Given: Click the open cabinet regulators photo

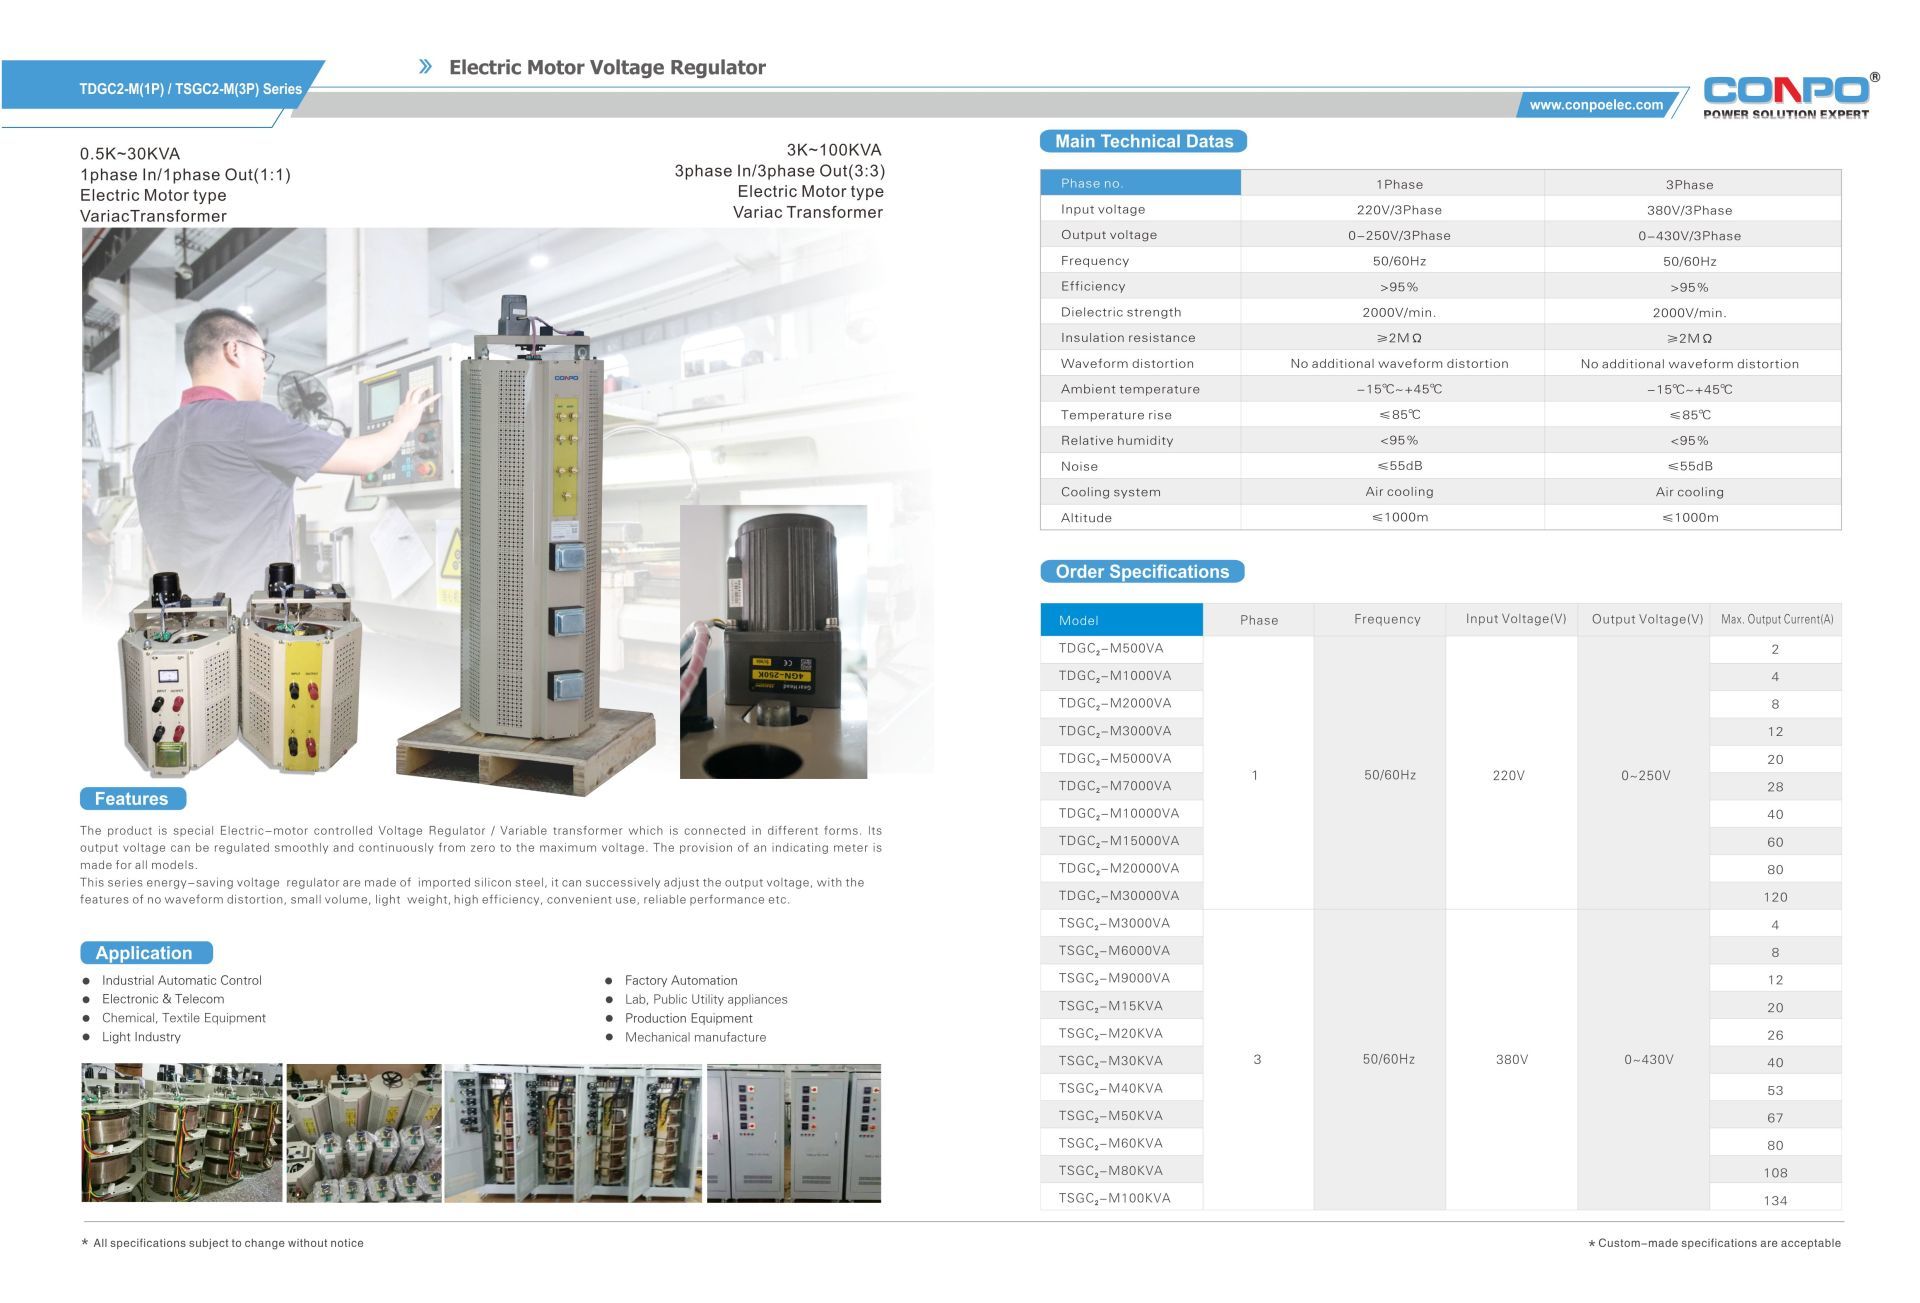Looking at the screenshot, I should tap(573, 1133).
